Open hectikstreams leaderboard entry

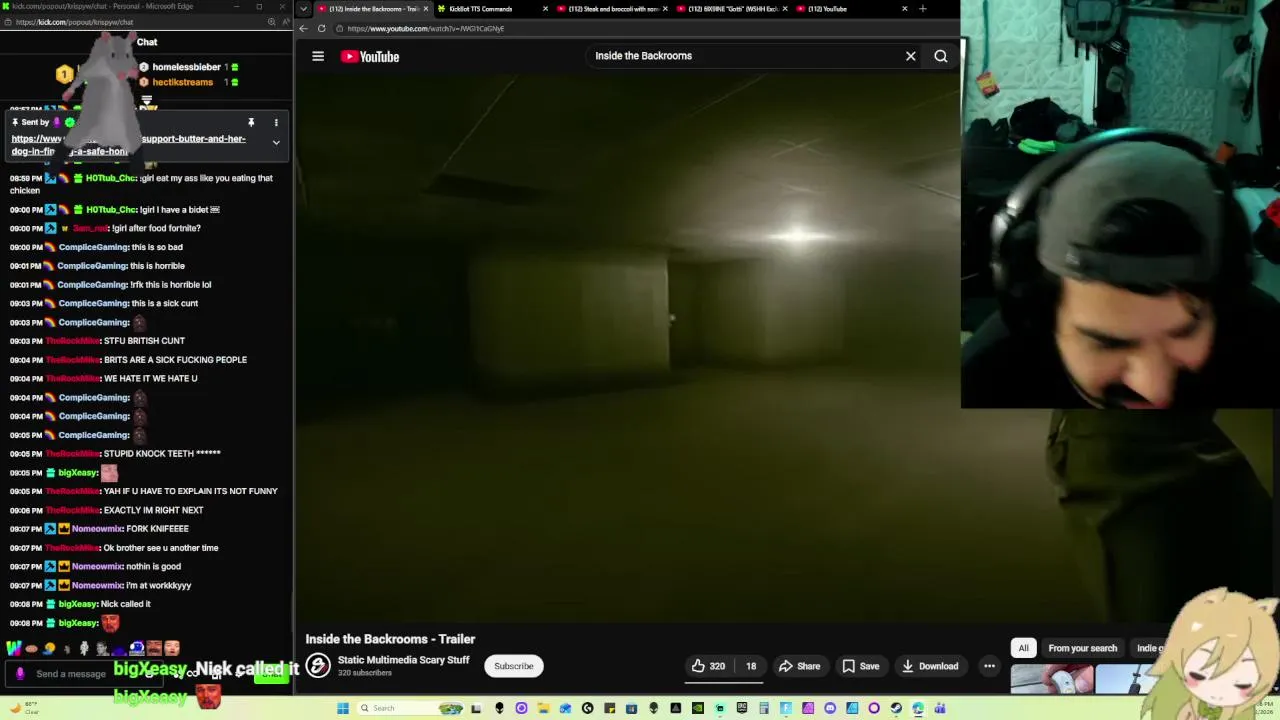182,82
